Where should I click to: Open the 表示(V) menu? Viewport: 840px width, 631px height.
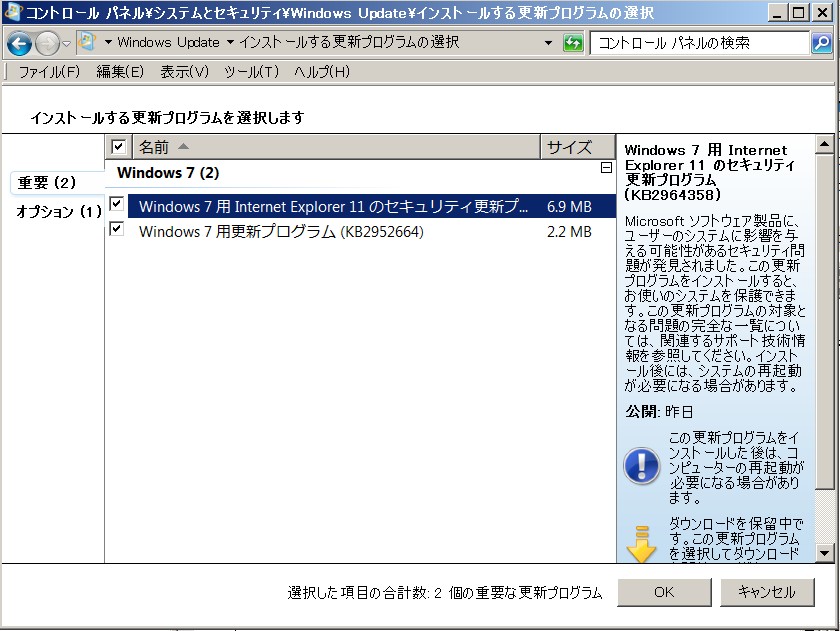coord(184,71)
